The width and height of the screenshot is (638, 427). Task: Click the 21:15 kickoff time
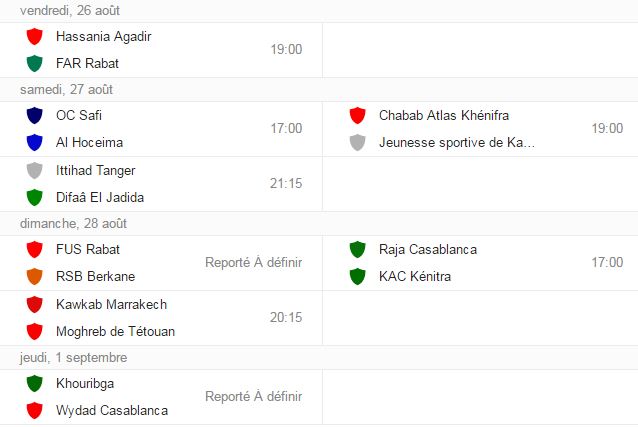(286, 184)
